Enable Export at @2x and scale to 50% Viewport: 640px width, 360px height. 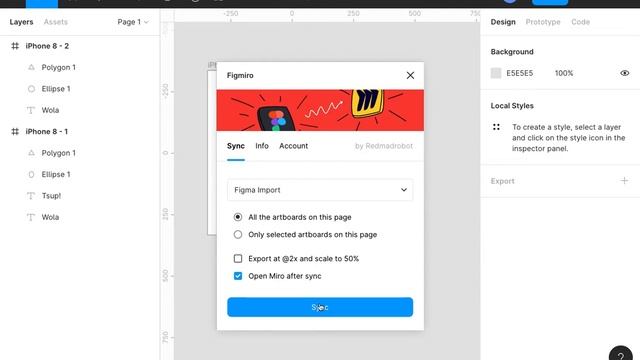238,258
